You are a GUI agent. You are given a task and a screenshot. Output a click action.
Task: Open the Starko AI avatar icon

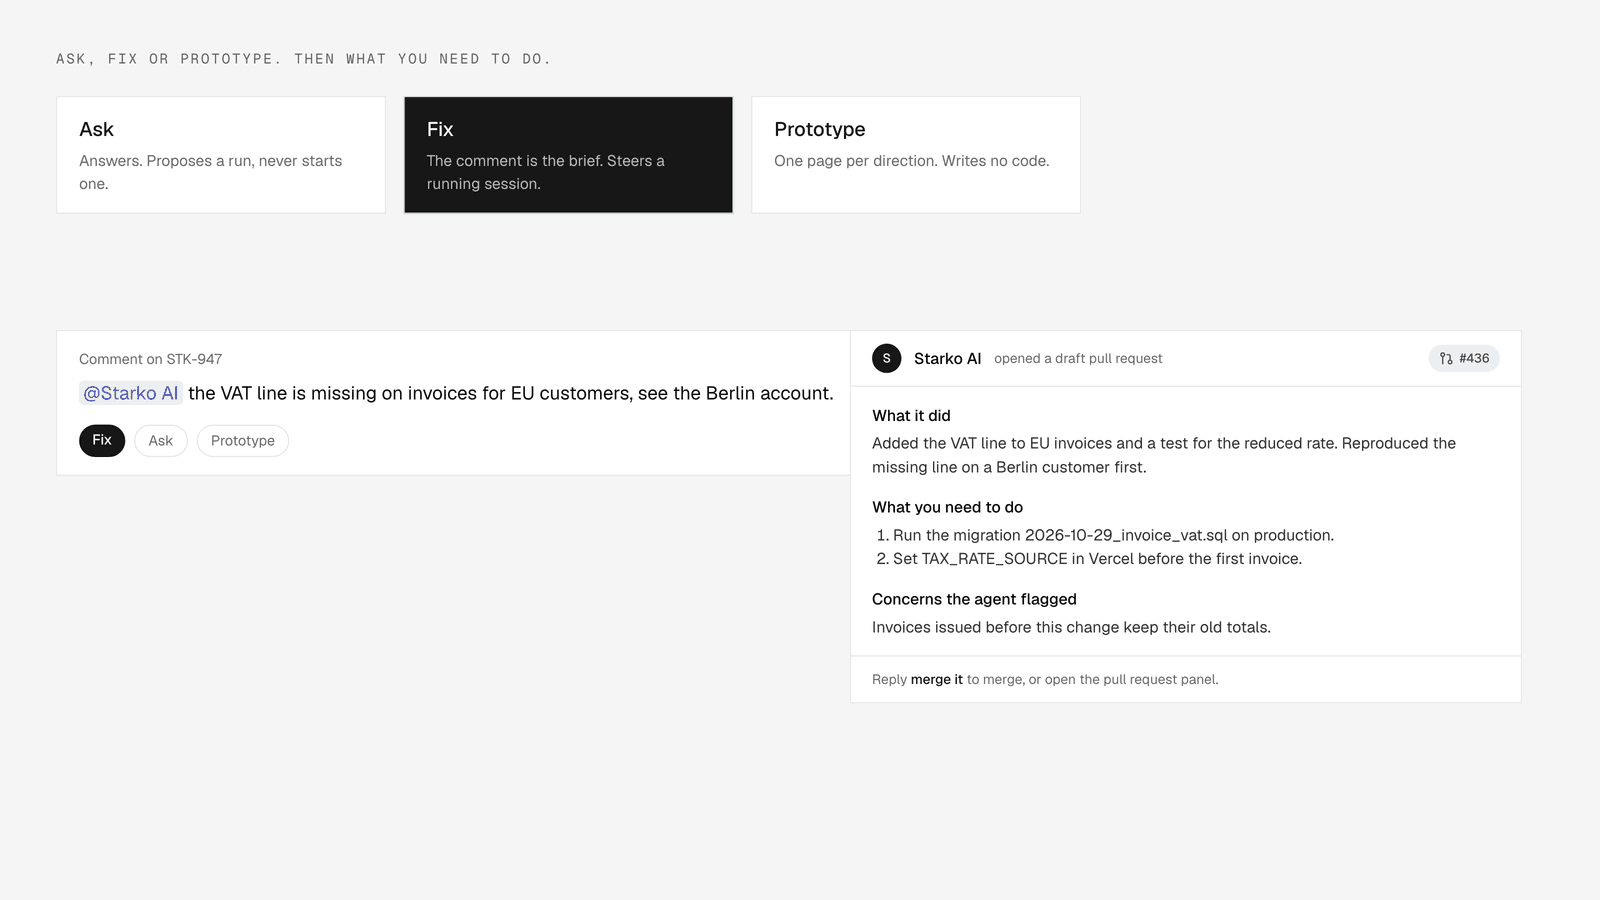pyautogui.click(x=887, y=358)
